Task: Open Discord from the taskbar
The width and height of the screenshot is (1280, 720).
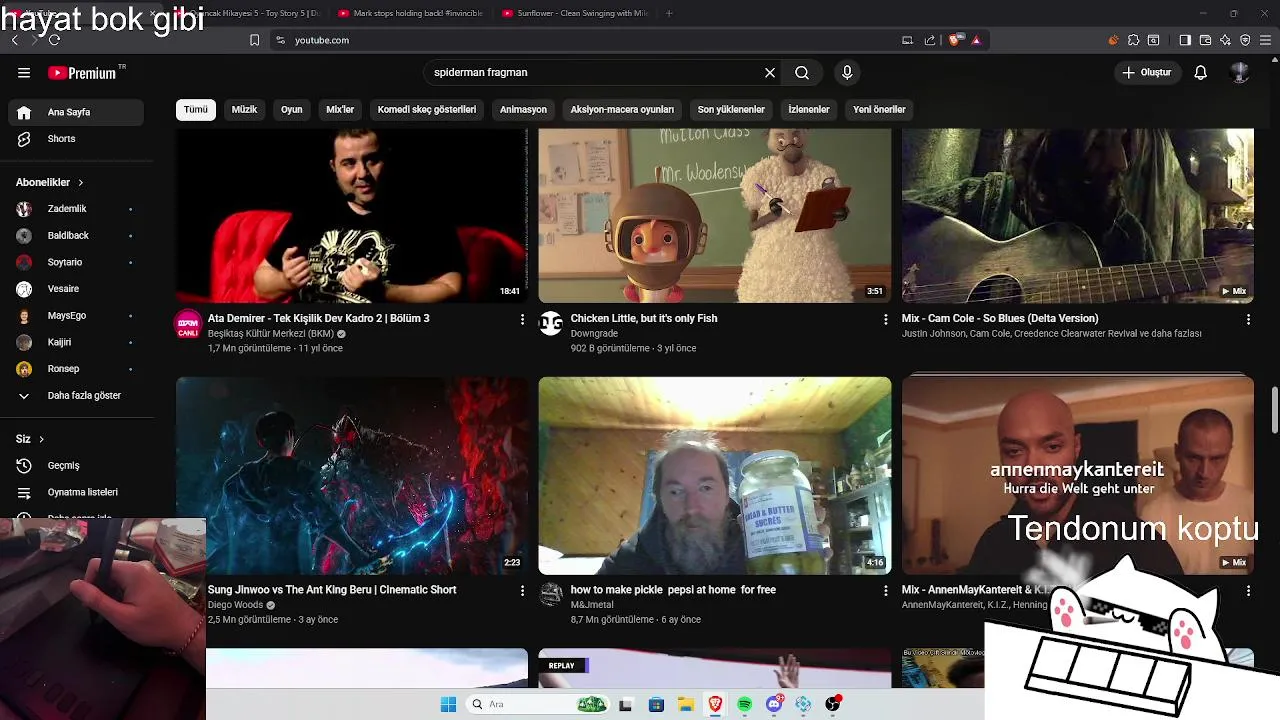Action: 774,705
